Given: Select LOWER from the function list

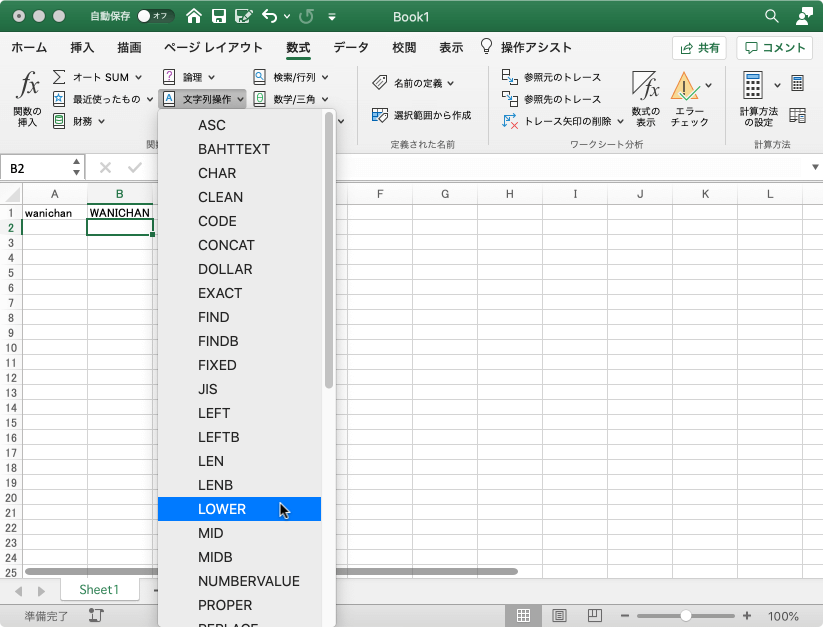Looking at the screenshot, I should coord(239,509).
